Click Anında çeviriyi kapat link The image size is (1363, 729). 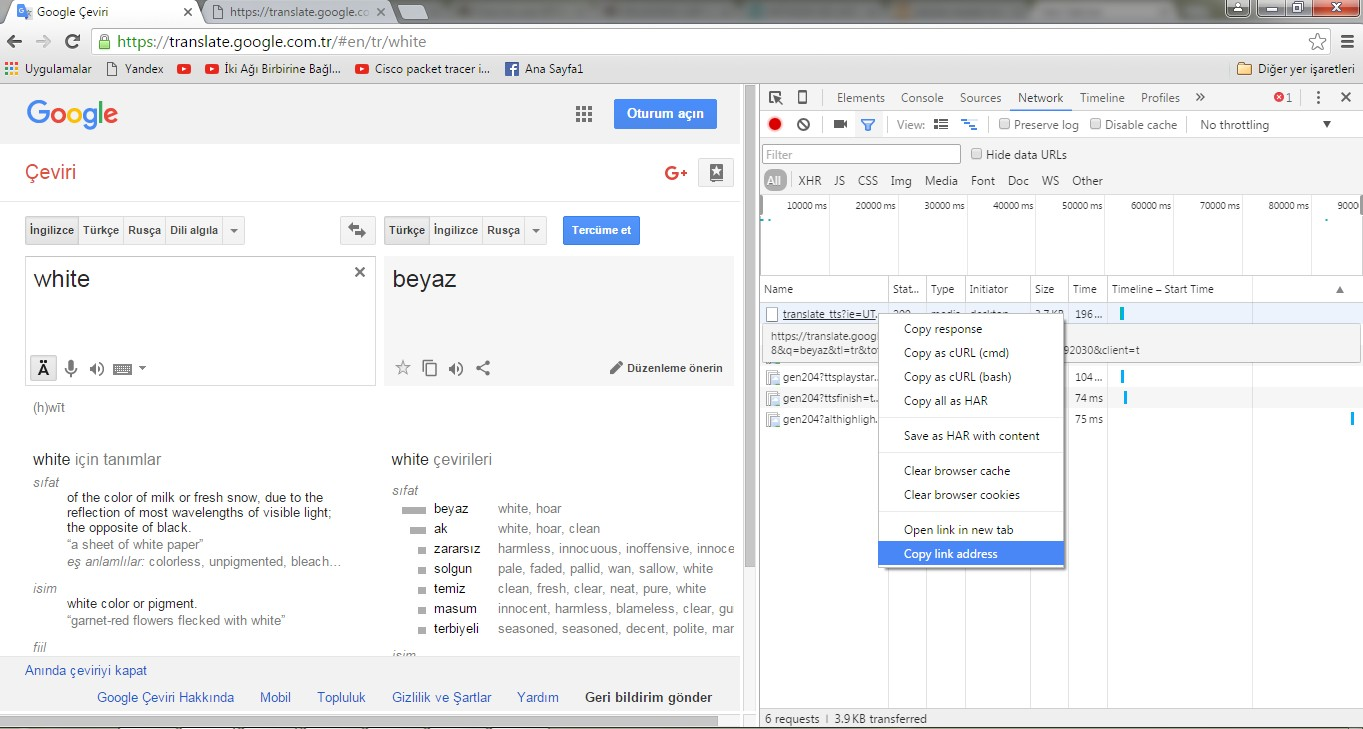[86, 671]
